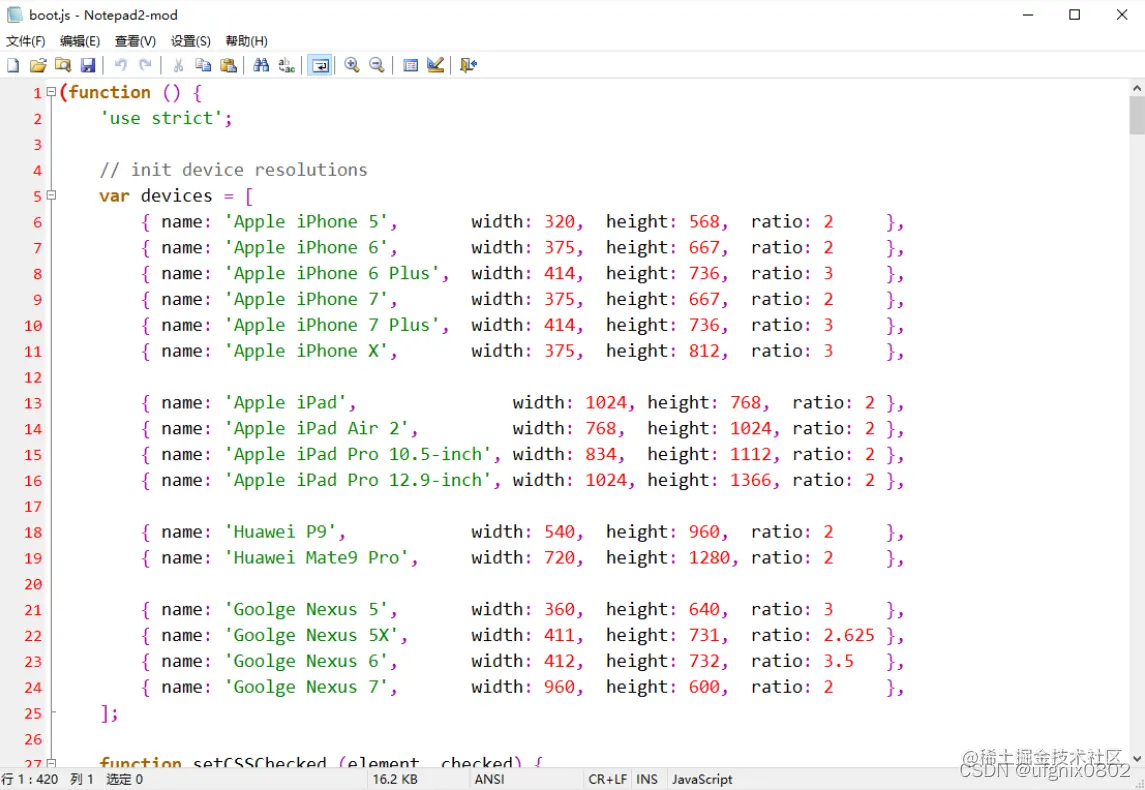Click the 'Goolge Nexus 5X' string

tap(311, 635)
